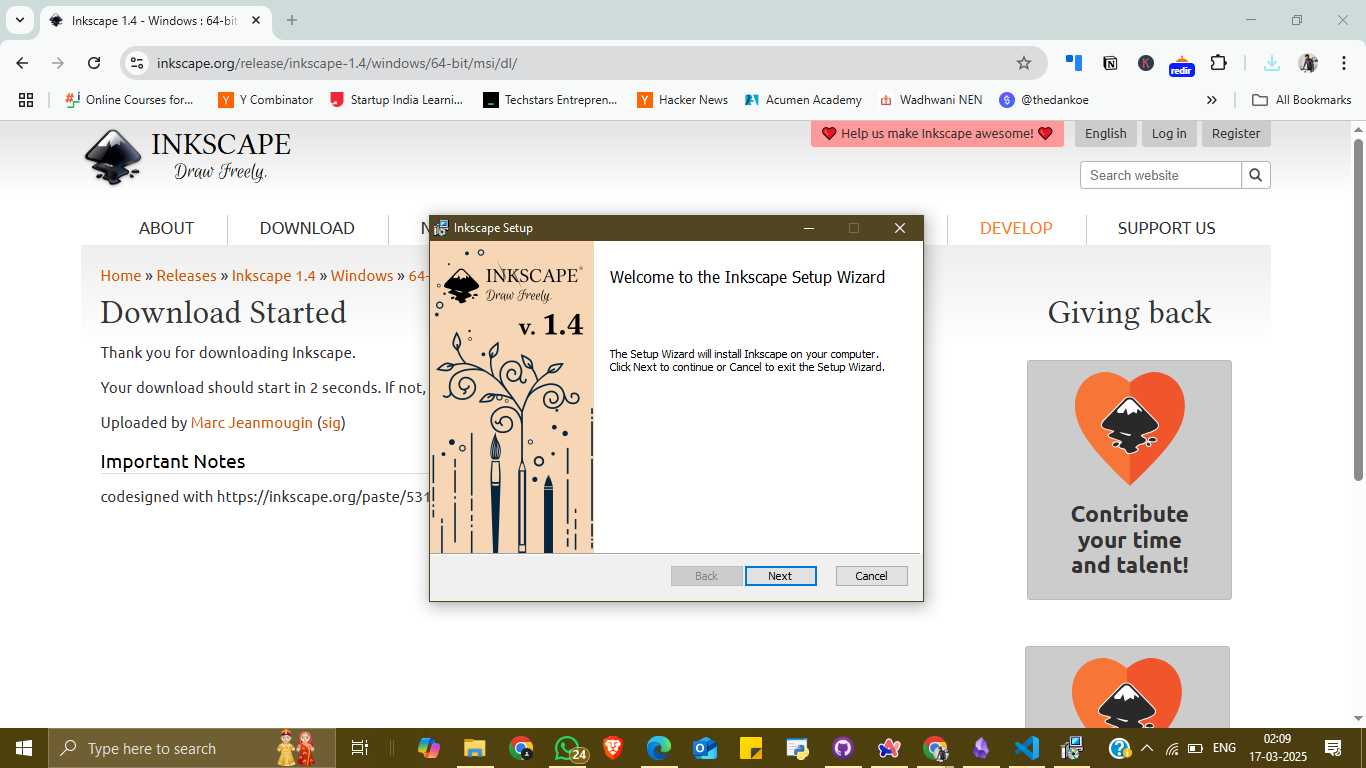Open the DOWNLOAD menu item
The height and width of the screenshot is (768, 1366).
pyautogui.click(x=307, y=228)
